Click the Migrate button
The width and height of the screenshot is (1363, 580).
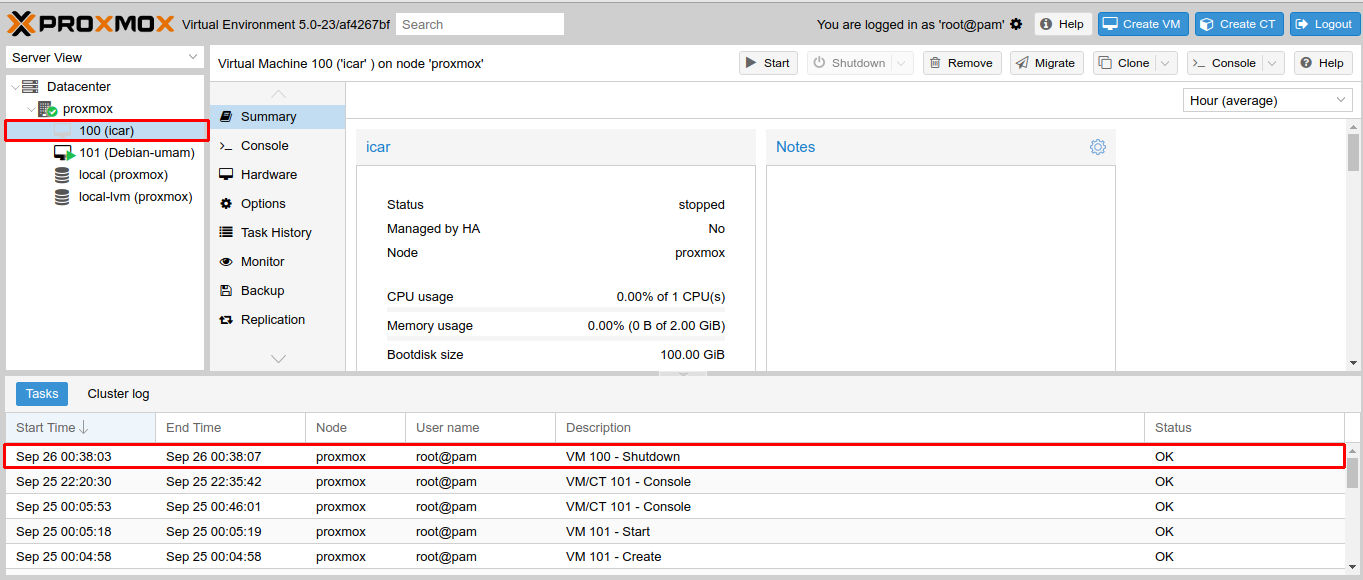click(1045, 63)
